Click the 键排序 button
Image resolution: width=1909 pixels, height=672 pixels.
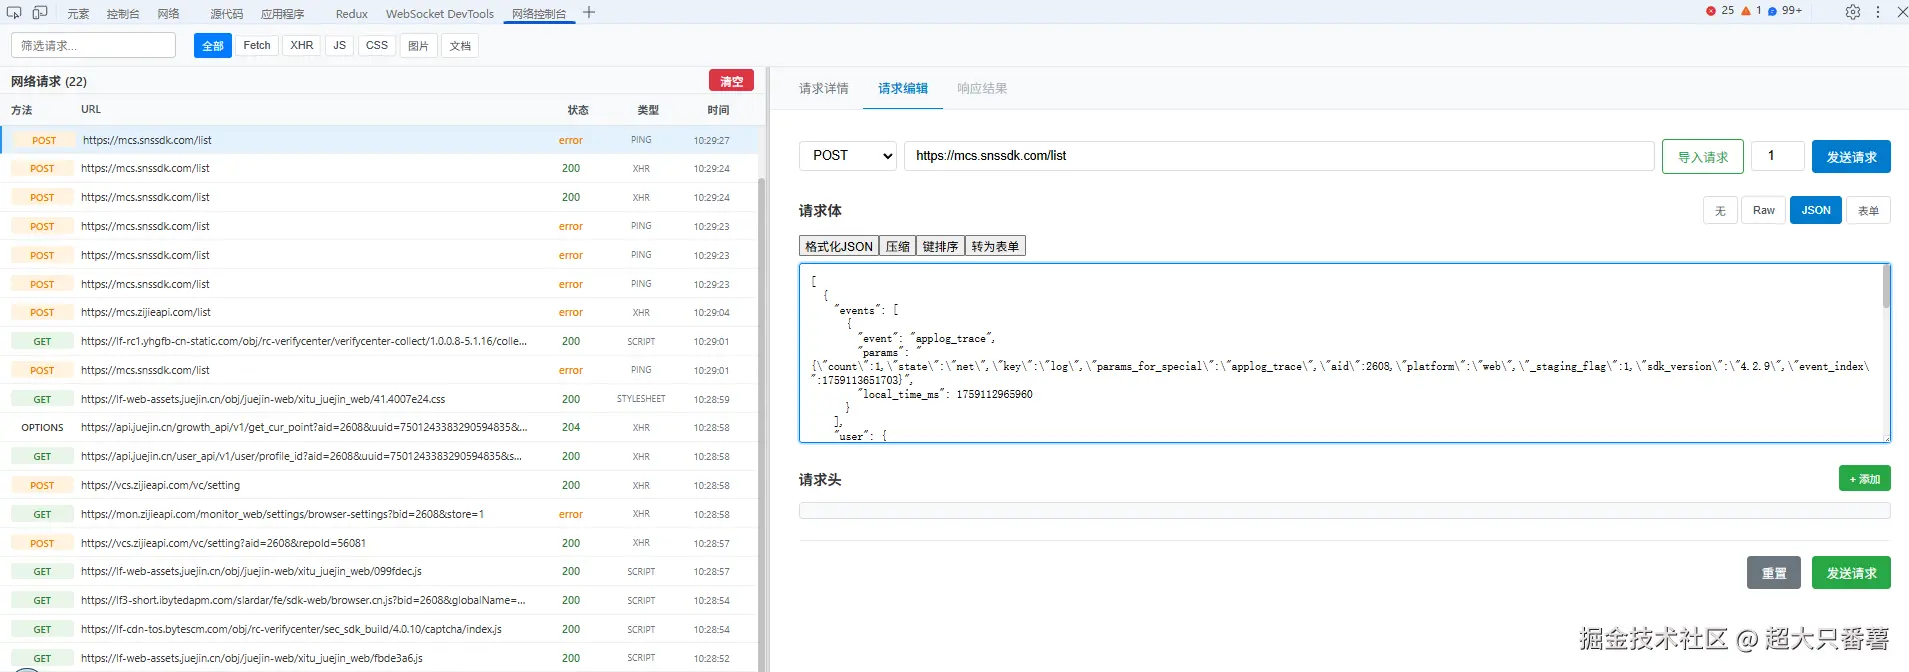(x=940, y=246)
